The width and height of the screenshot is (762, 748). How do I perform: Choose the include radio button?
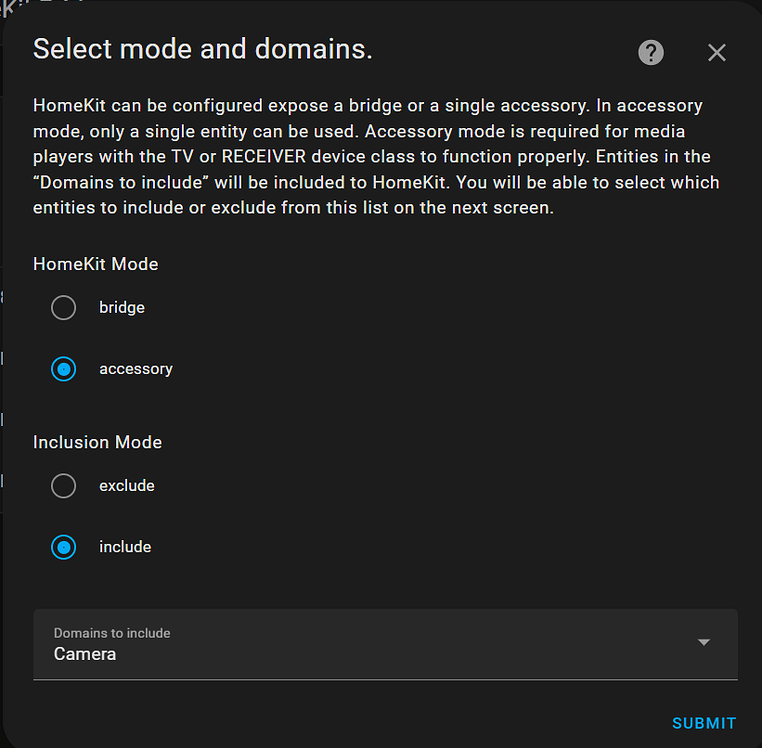point(64,547)
